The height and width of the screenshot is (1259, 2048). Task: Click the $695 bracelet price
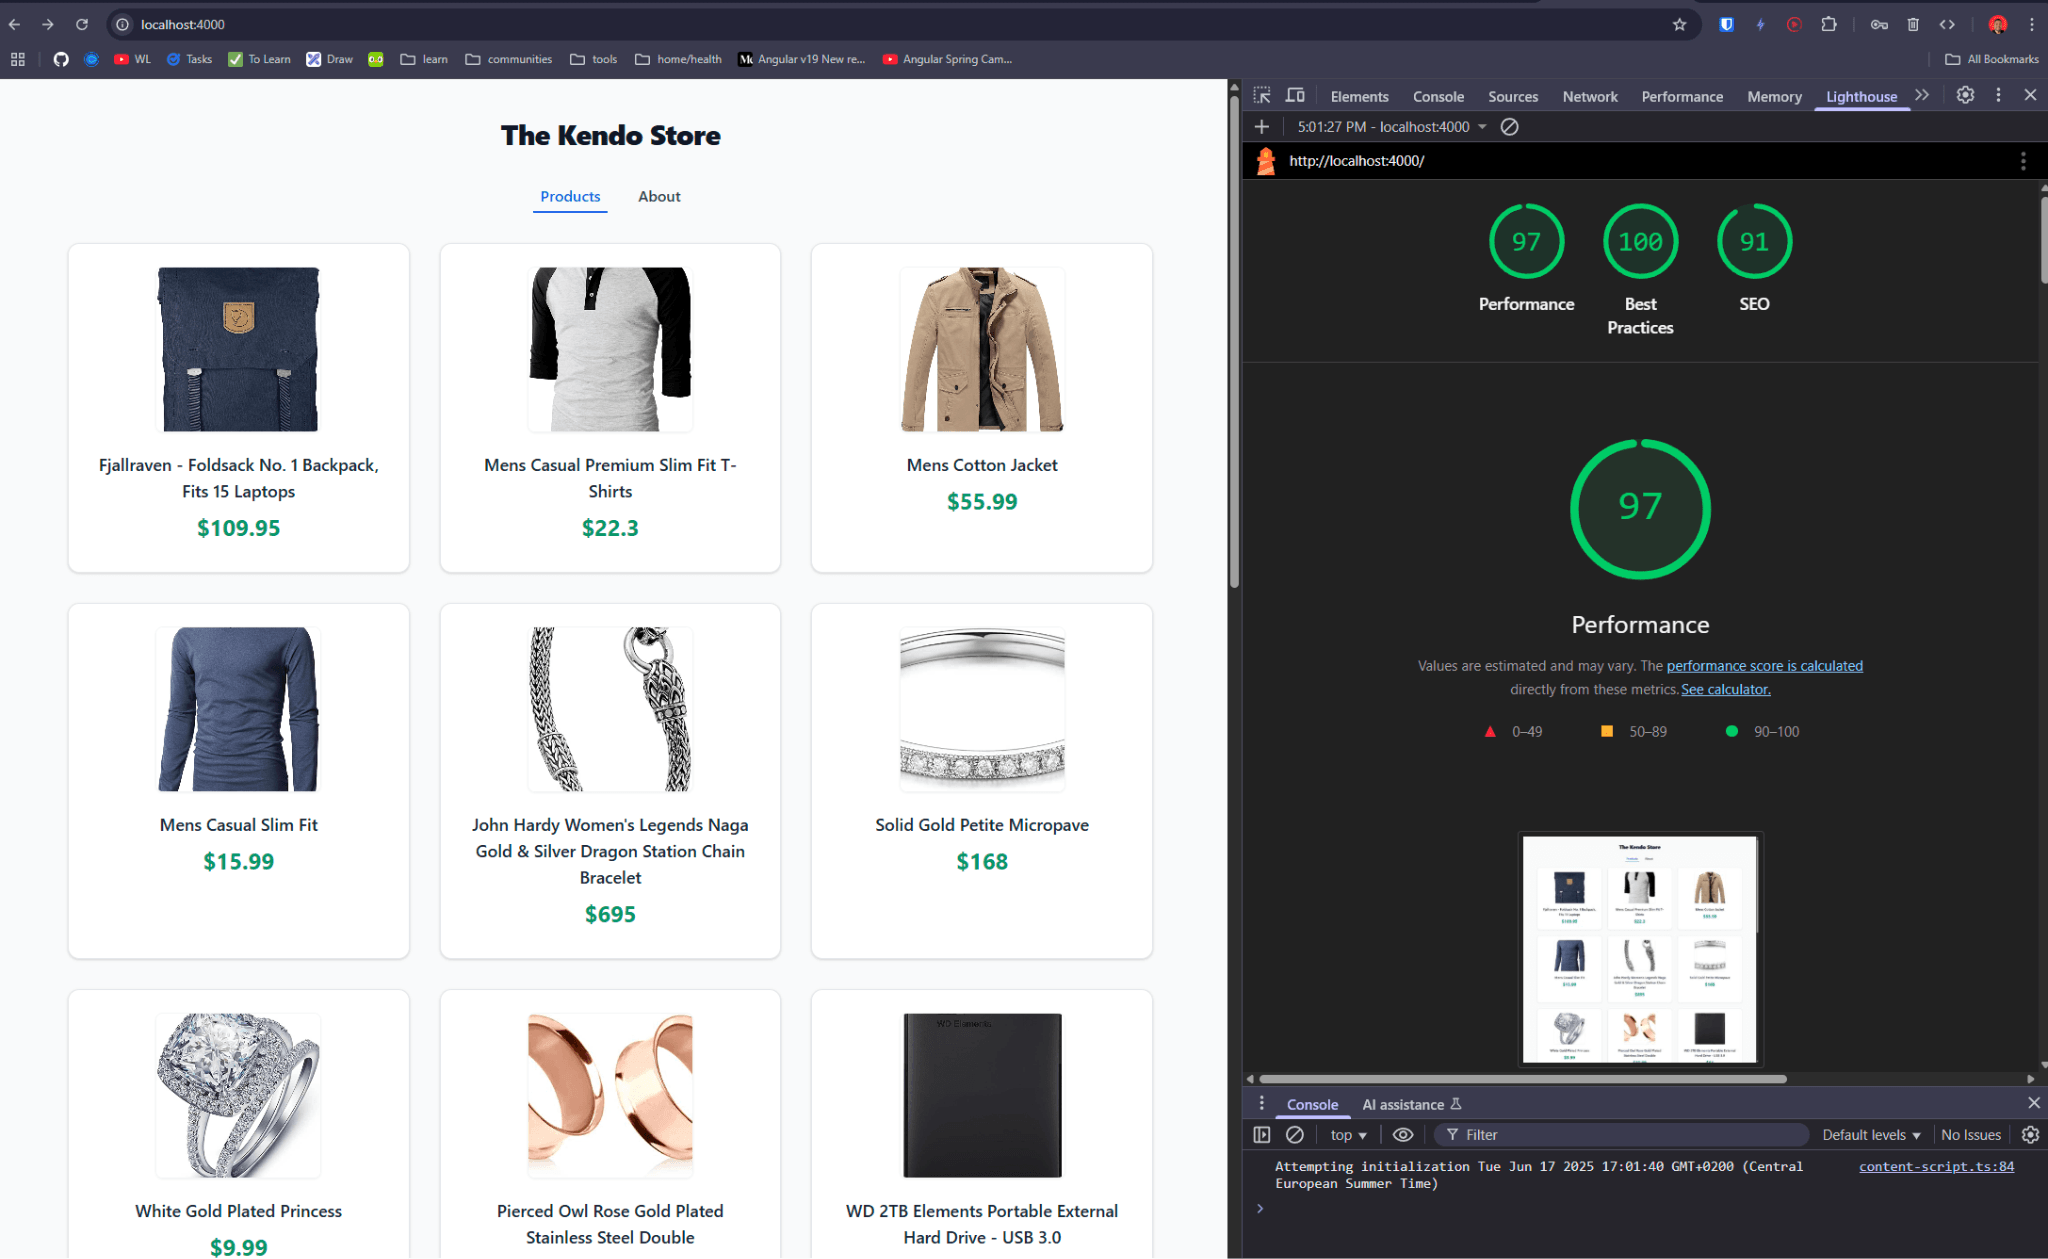610,914
